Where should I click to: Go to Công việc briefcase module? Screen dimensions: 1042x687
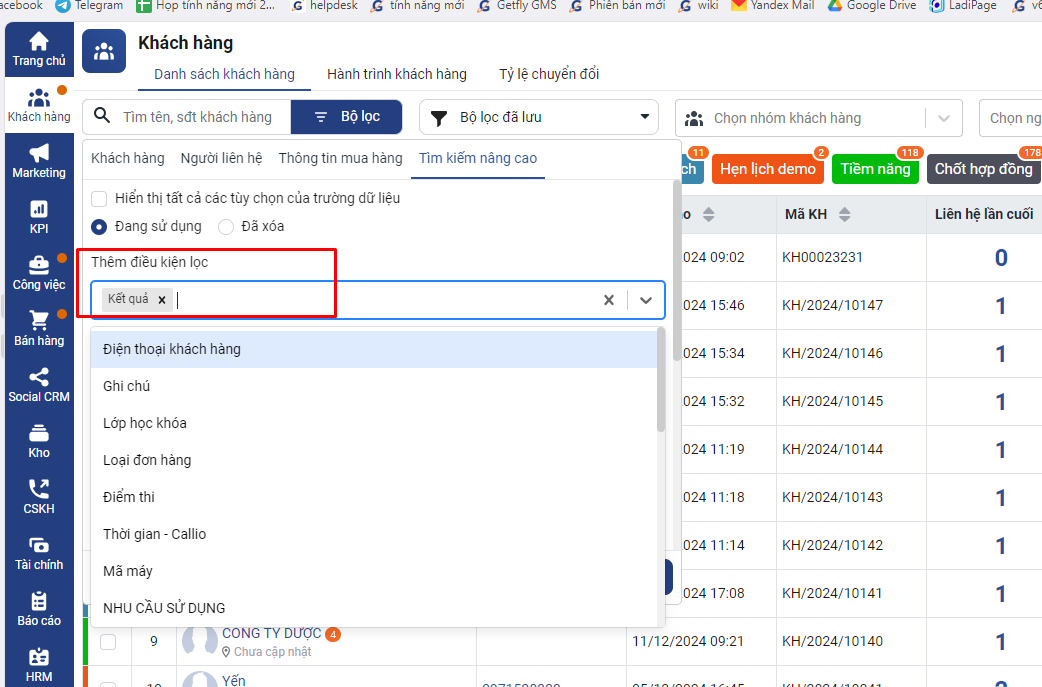(38, 272)
